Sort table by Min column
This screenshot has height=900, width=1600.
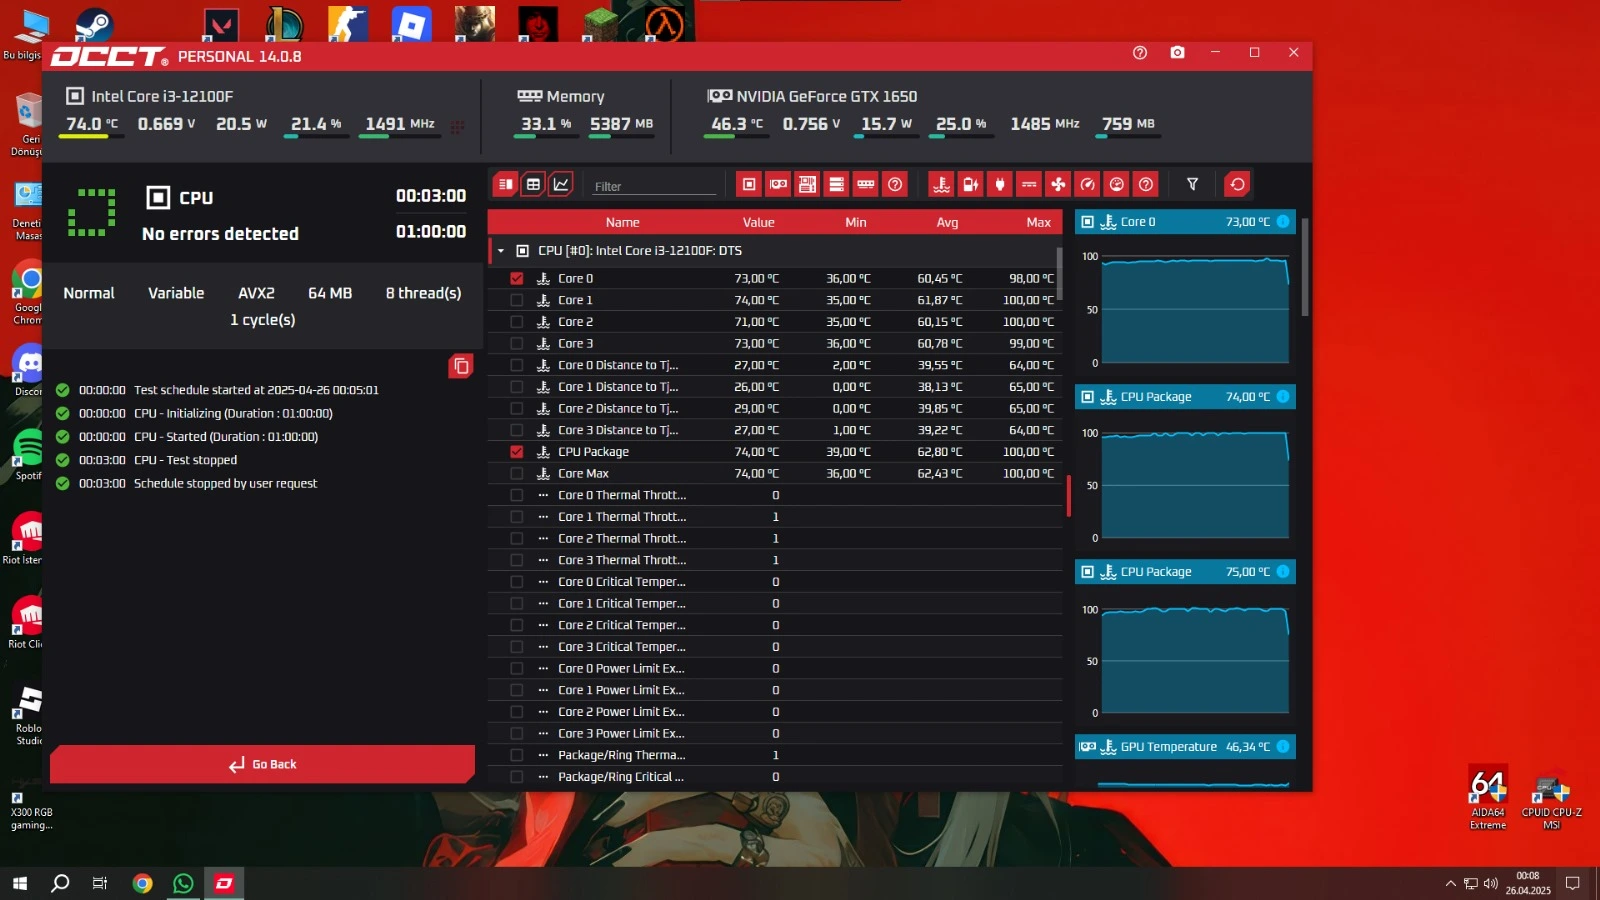point(856,222)
